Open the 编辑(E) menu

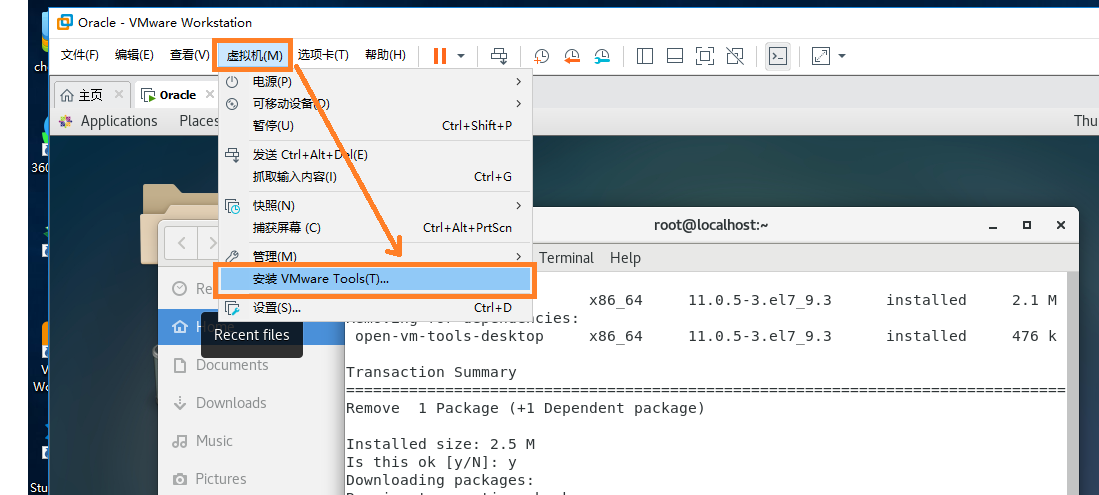[x=135, y=55]
